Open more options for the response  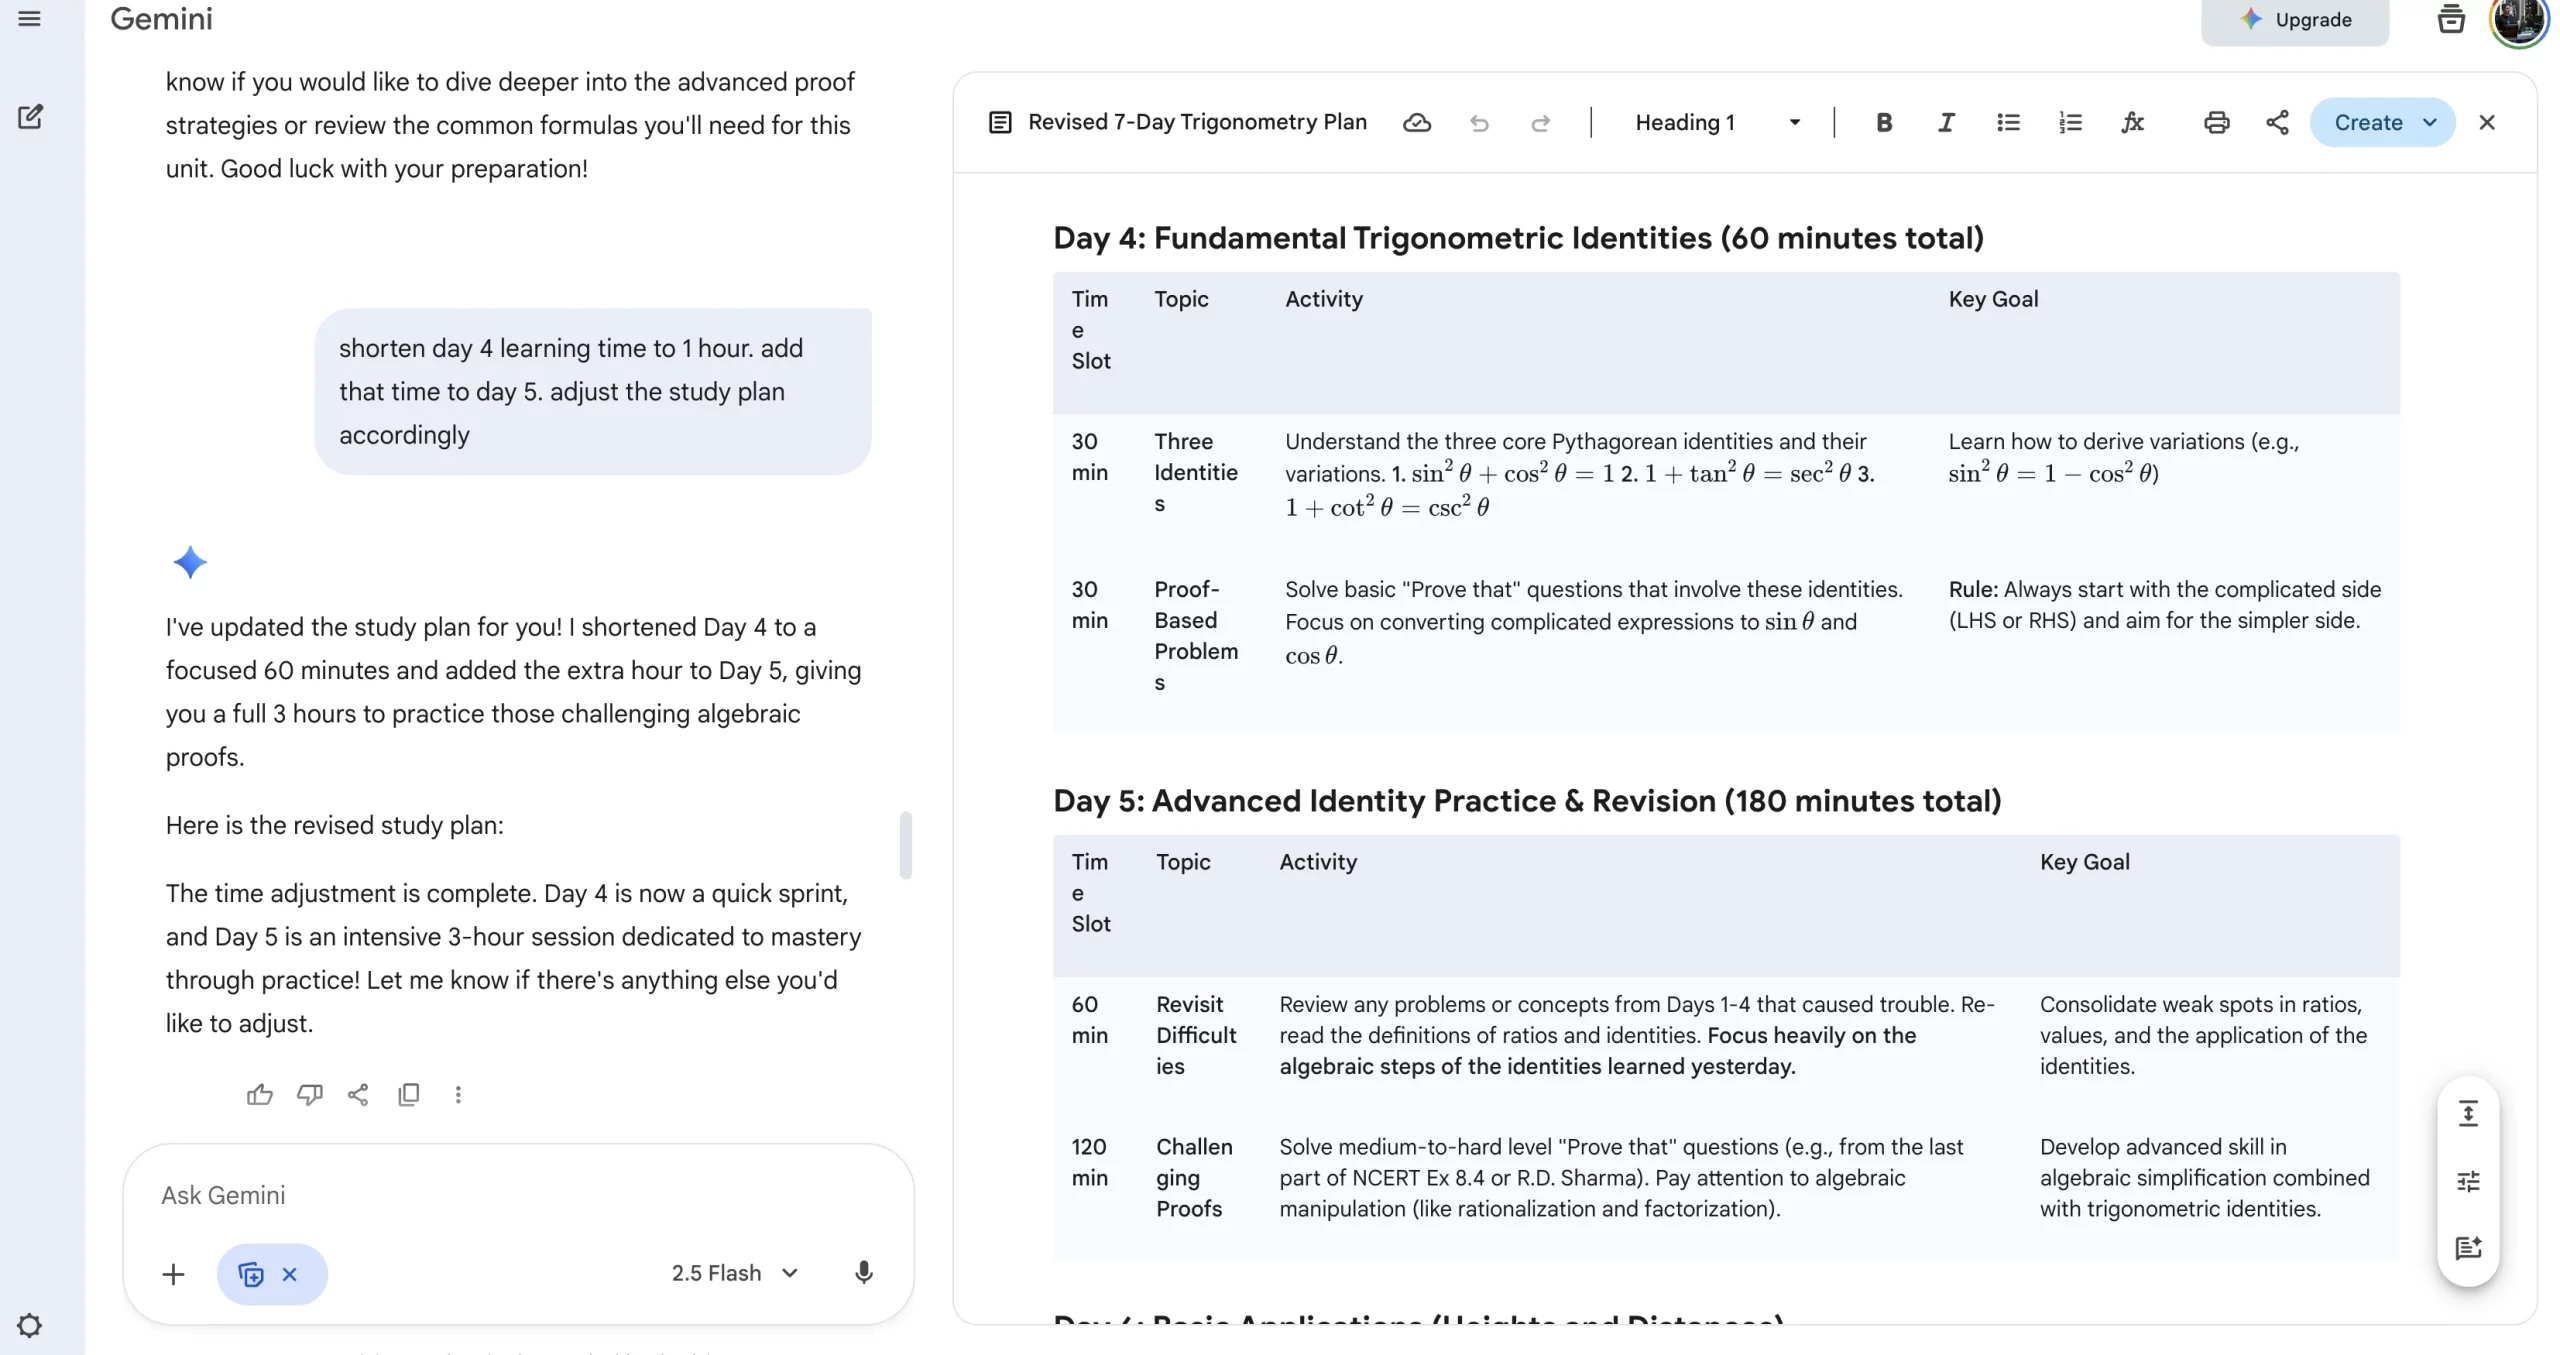coord(458,1094)
